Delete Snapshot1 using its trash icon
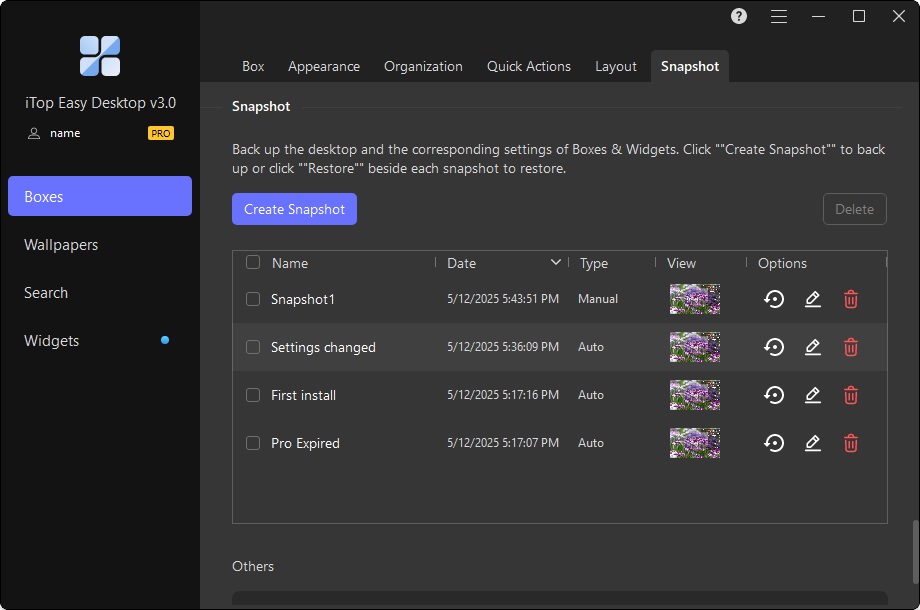 (x=851, y=299)
